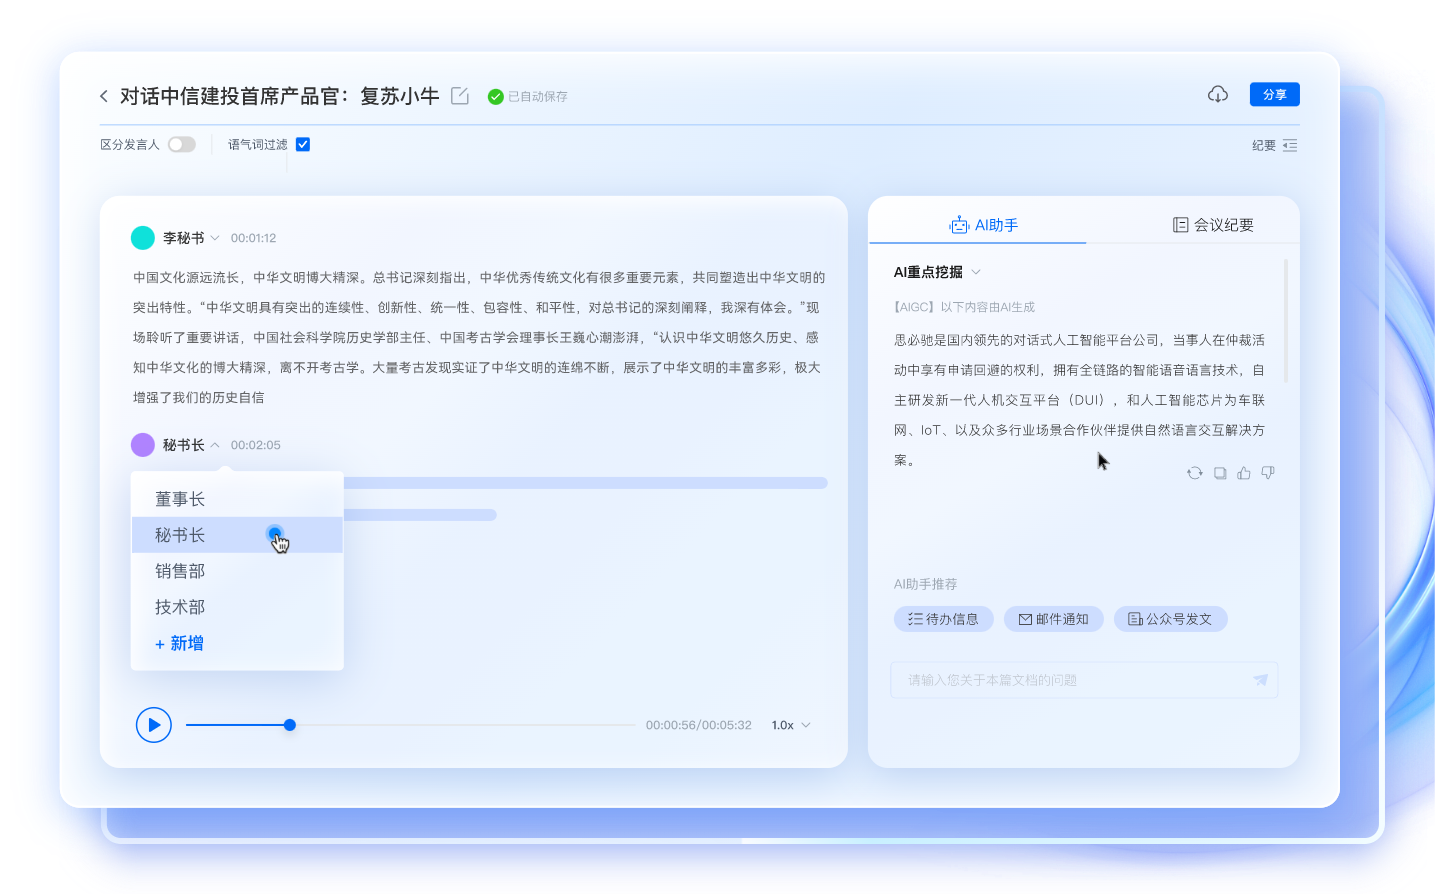This screenshot has width=1435, height=896.
Task: Open the 李秘书 speaker dropdown
Action: pyautogui.click(x=215, y=238)
